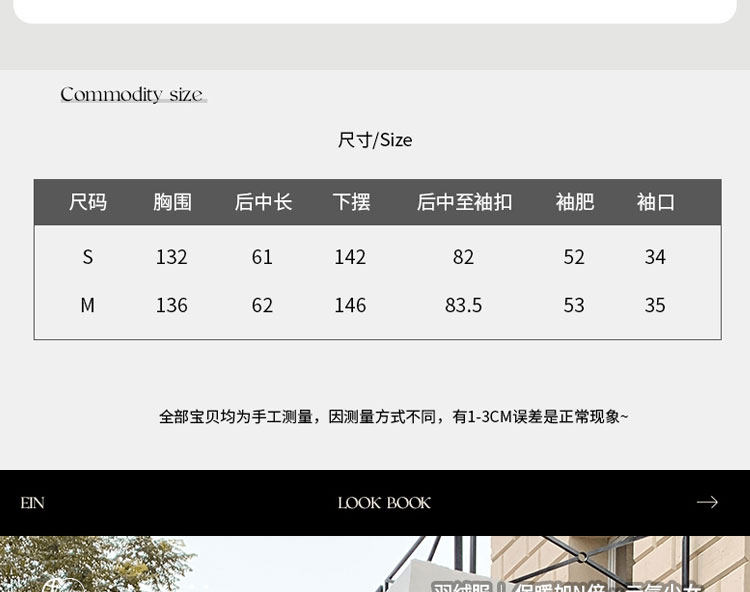This screenshot has height=592, width=750.
Task: Click the 132 bust value for size S
Action: pos(171,257)
